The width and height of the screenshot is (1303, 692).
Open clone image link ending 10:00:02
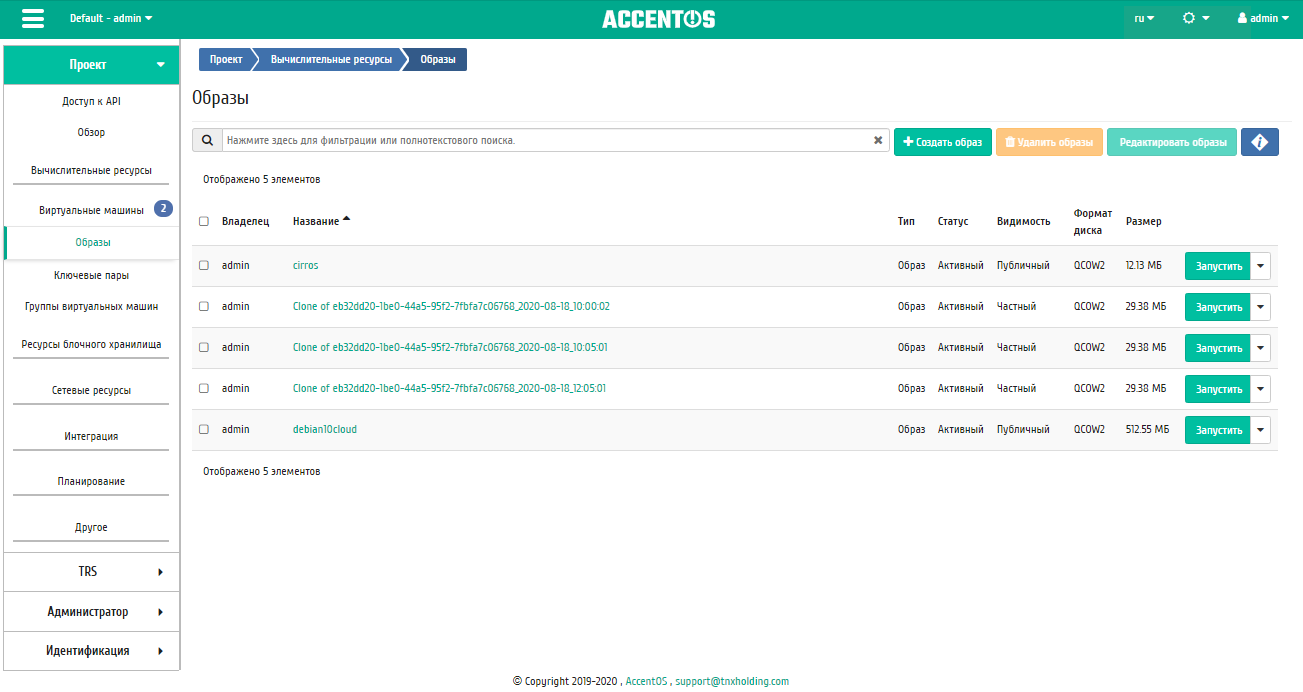[x=451, y=306]
